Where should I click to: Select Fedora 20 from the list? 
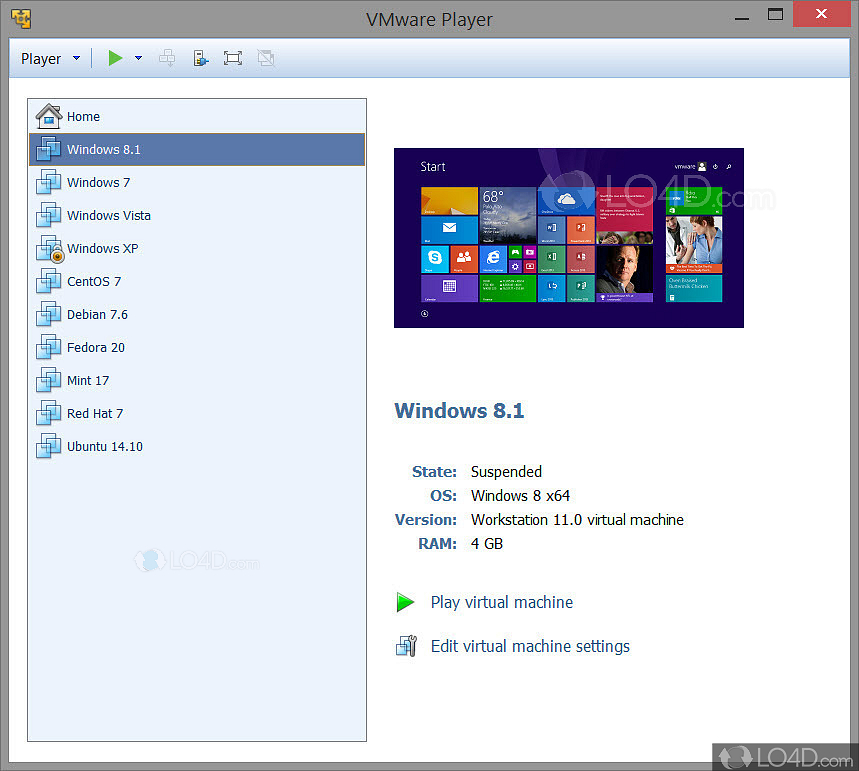coord(95,348)
